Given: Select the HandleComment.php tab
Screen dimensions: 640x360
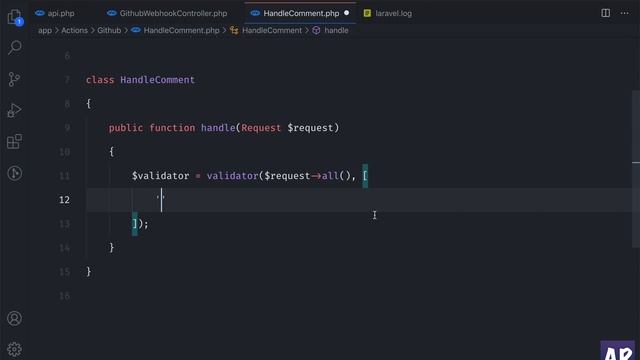Looking at the screenshot, I should coord(301,13).
